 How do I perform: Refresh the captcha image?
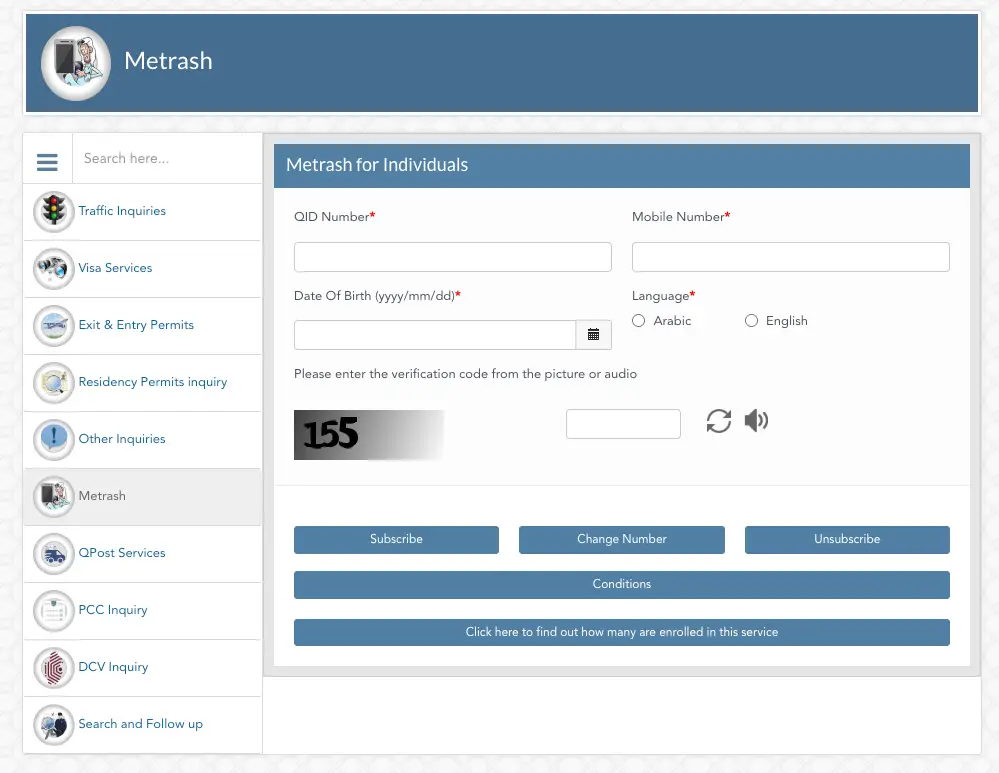[718, 421]
